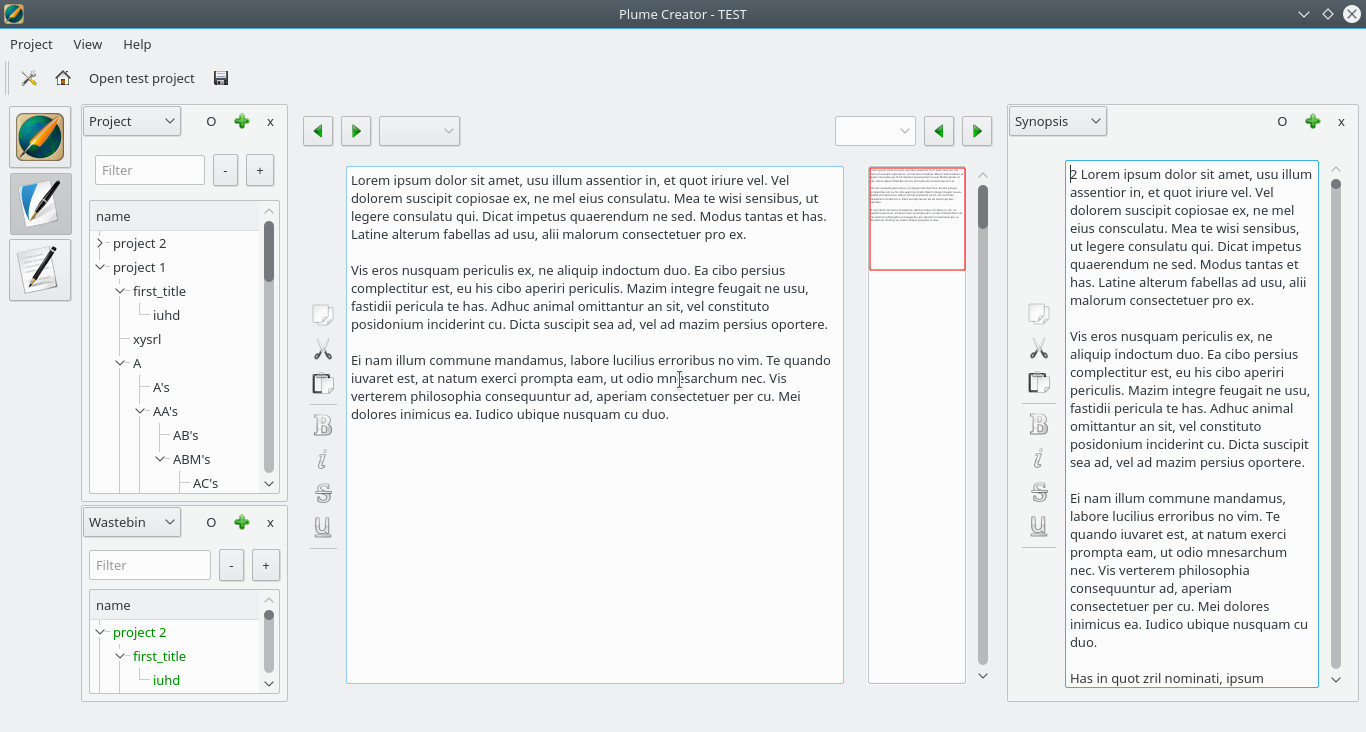The height and width of the screenshot is (732, 1366).
Task: Toggle italic in the Synopsis editor
Action: point(1039,458)
